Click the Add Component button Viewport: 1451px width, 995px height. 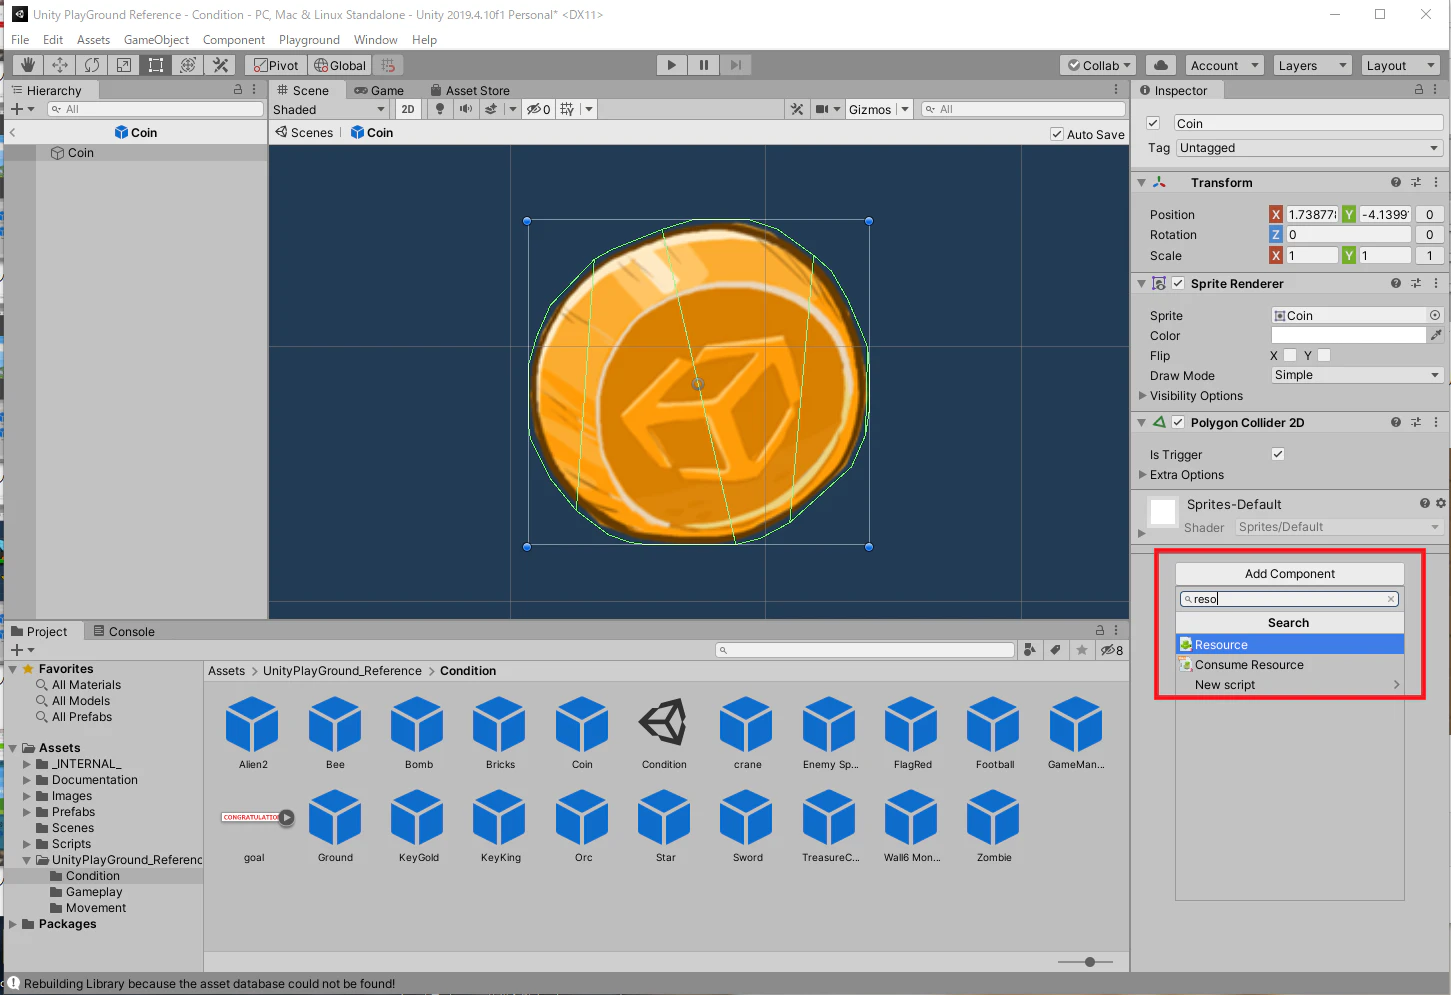(1290, 574)
